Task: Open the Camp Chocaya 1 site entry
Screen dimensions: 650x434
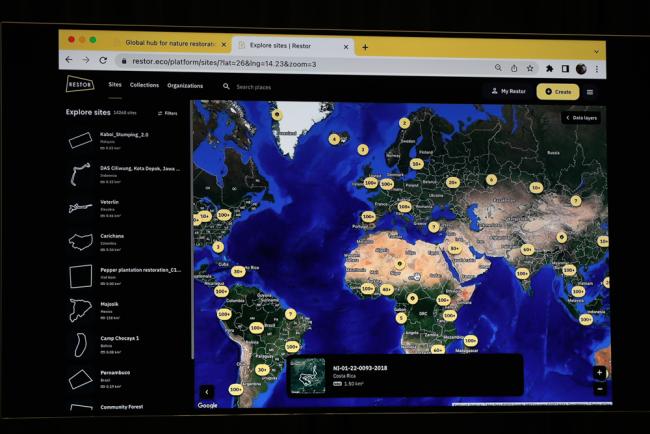Action: click(x=124, y=345)
